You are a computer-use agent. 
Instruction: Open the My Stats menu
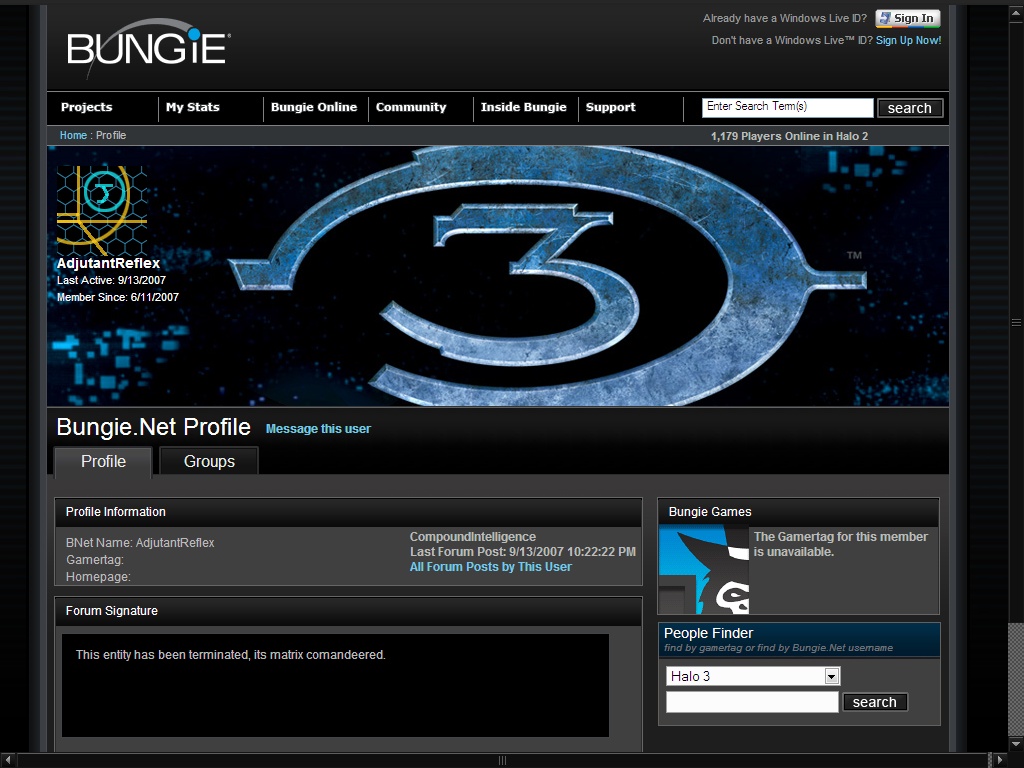coord(193,107)
